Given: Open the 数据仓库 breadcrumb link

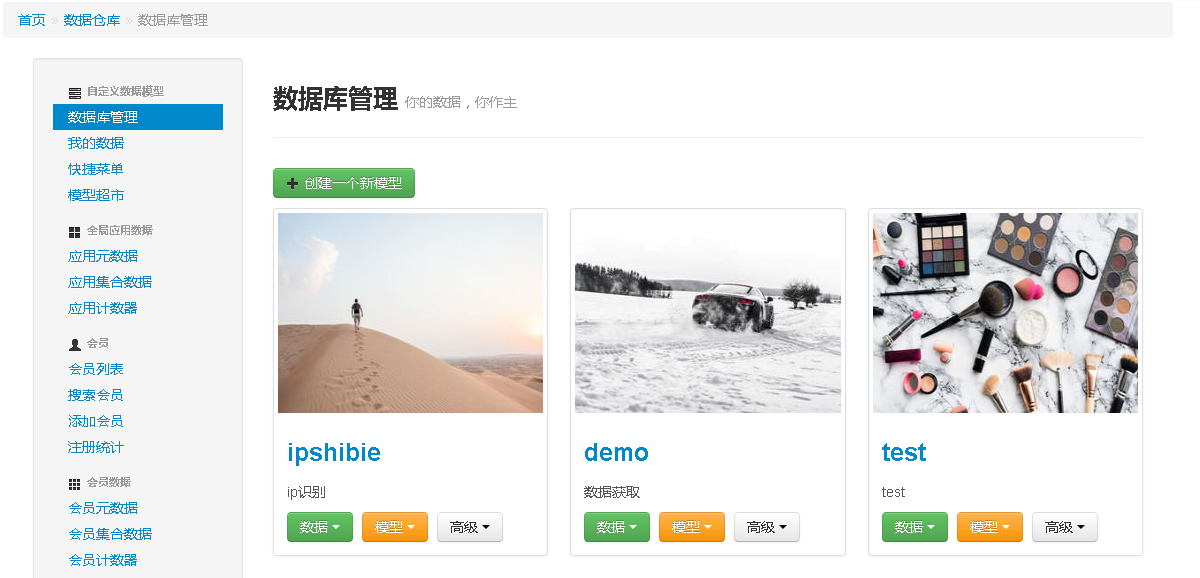Looking at the screenshot, I should (92, 20).
